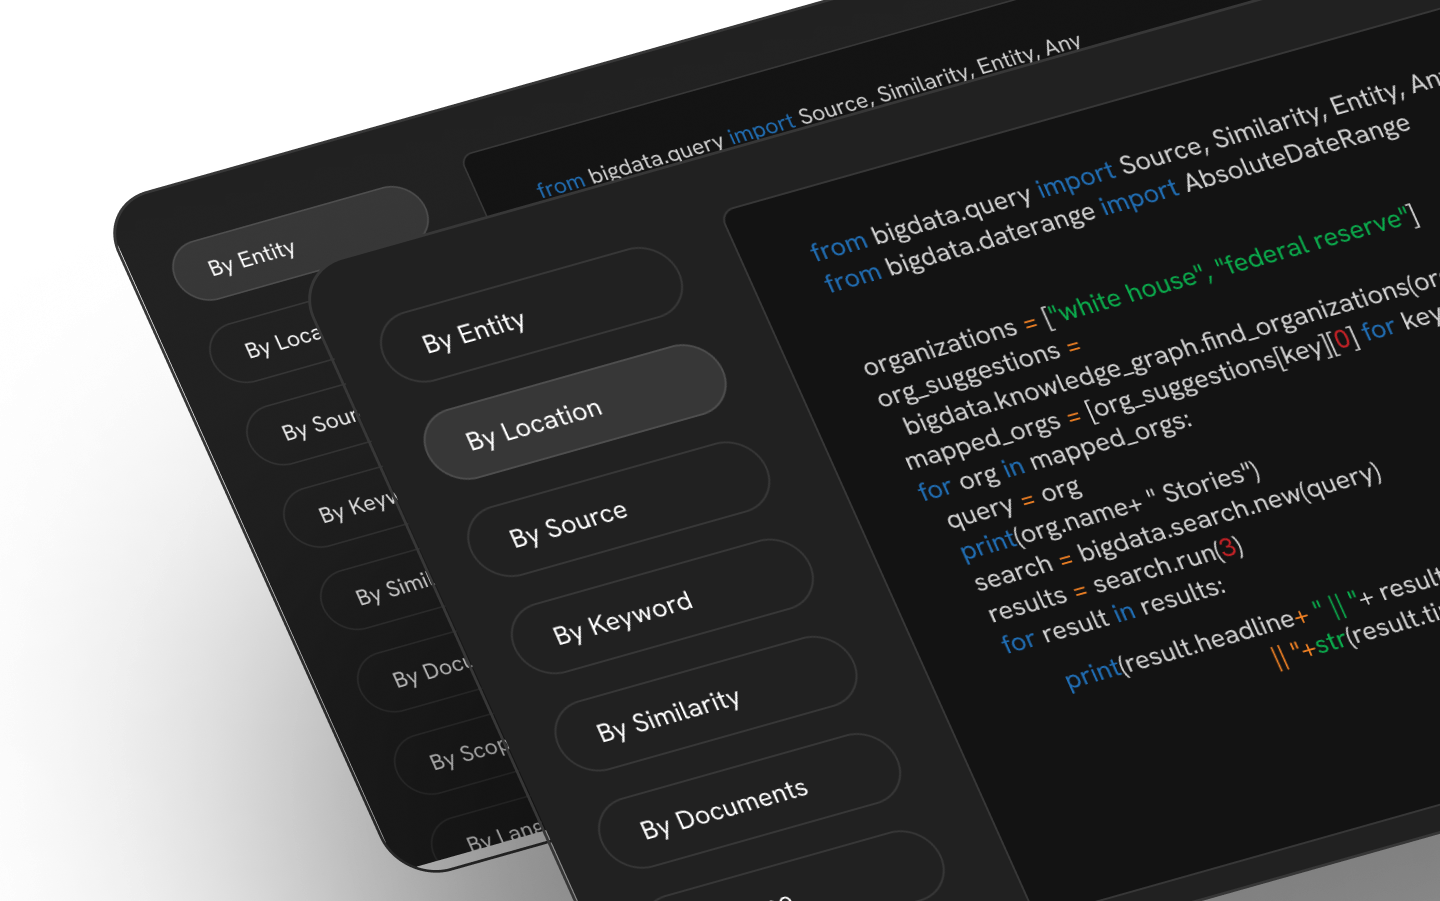Click the 'for org in mapped_orgs:' line
The image size is (1440, 901).
coord(1055,456)
